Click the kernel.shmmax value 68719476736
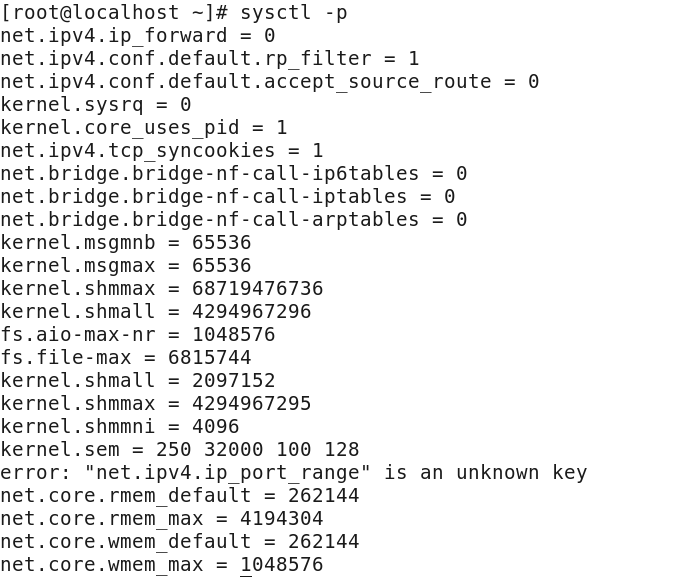686x577 pixels. click(258, 289)
